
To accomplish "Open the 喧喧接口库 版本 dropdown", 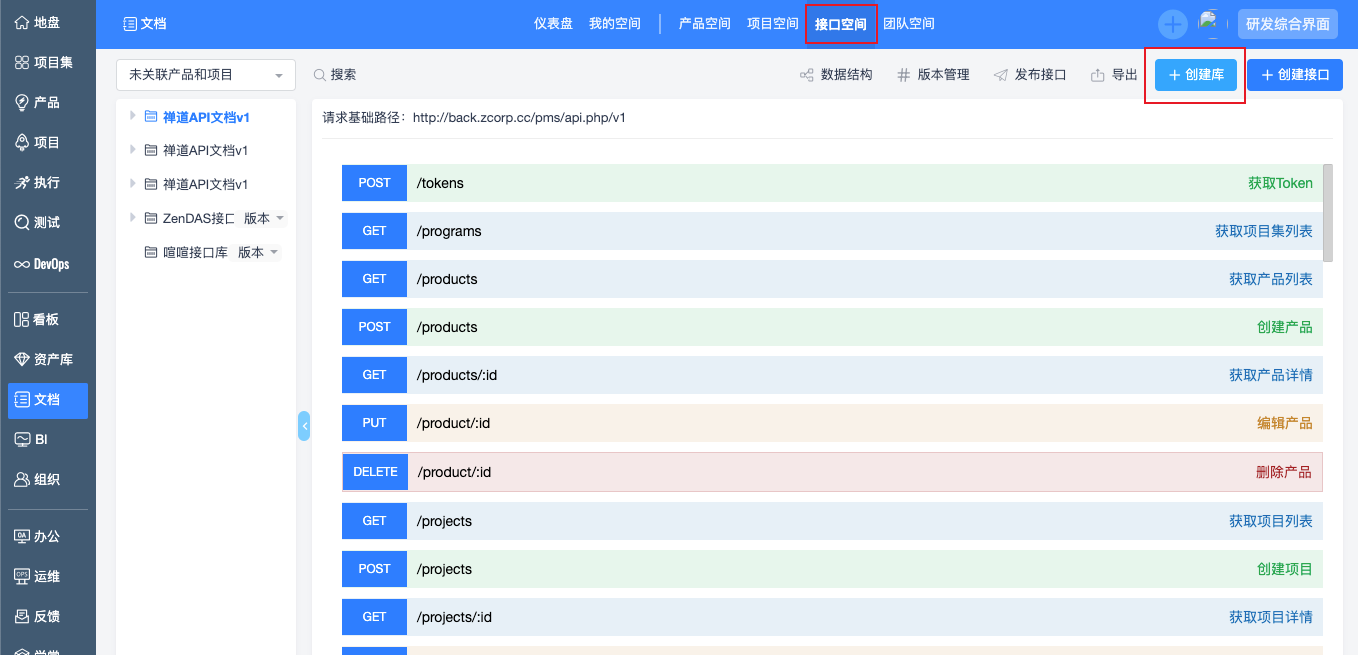I will [258, 253].
